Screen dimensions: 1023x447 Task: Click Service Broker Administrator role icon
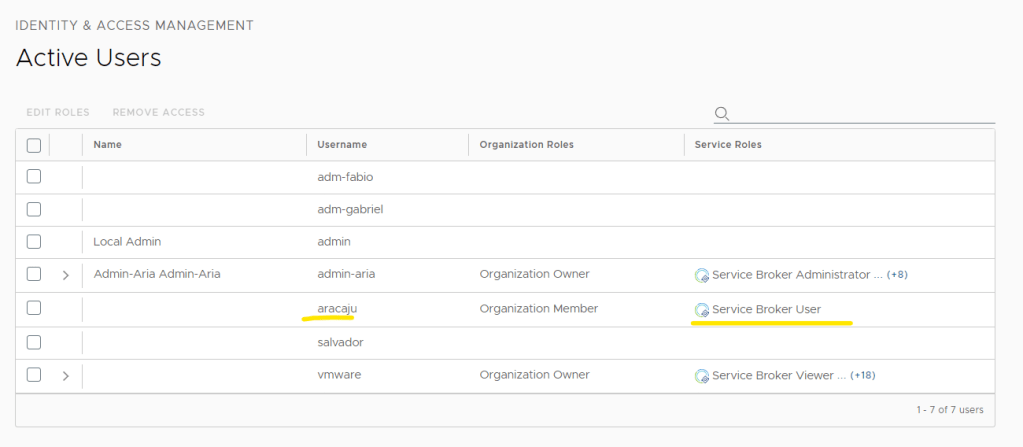[x=702, y=275]
